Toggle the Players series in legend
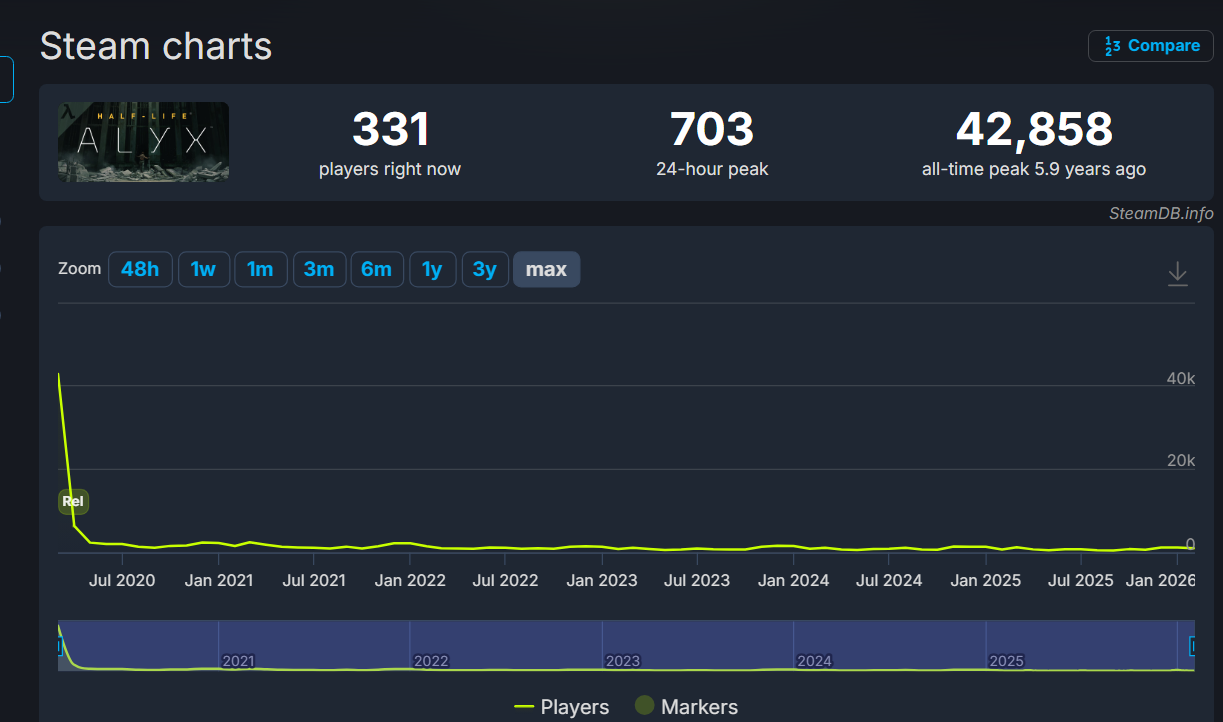1223x722 pixels. pyautogui.click(x=561, y=707)
